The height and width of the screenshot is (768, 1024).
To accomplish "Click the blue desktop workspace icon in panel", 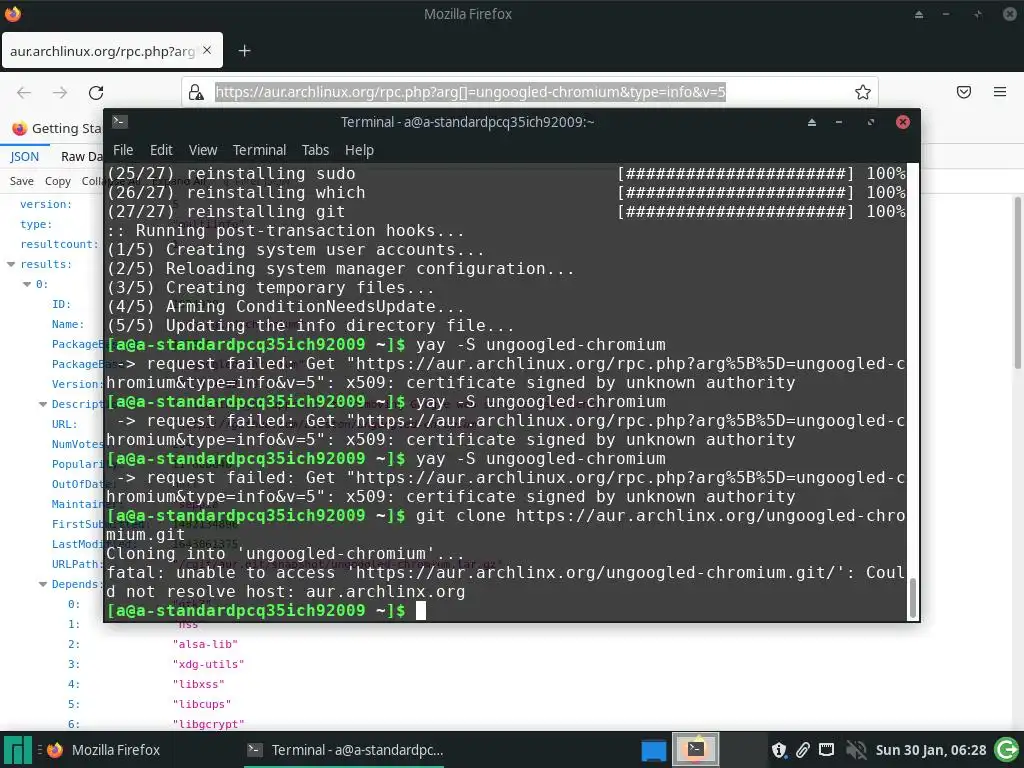I will 654,750.
